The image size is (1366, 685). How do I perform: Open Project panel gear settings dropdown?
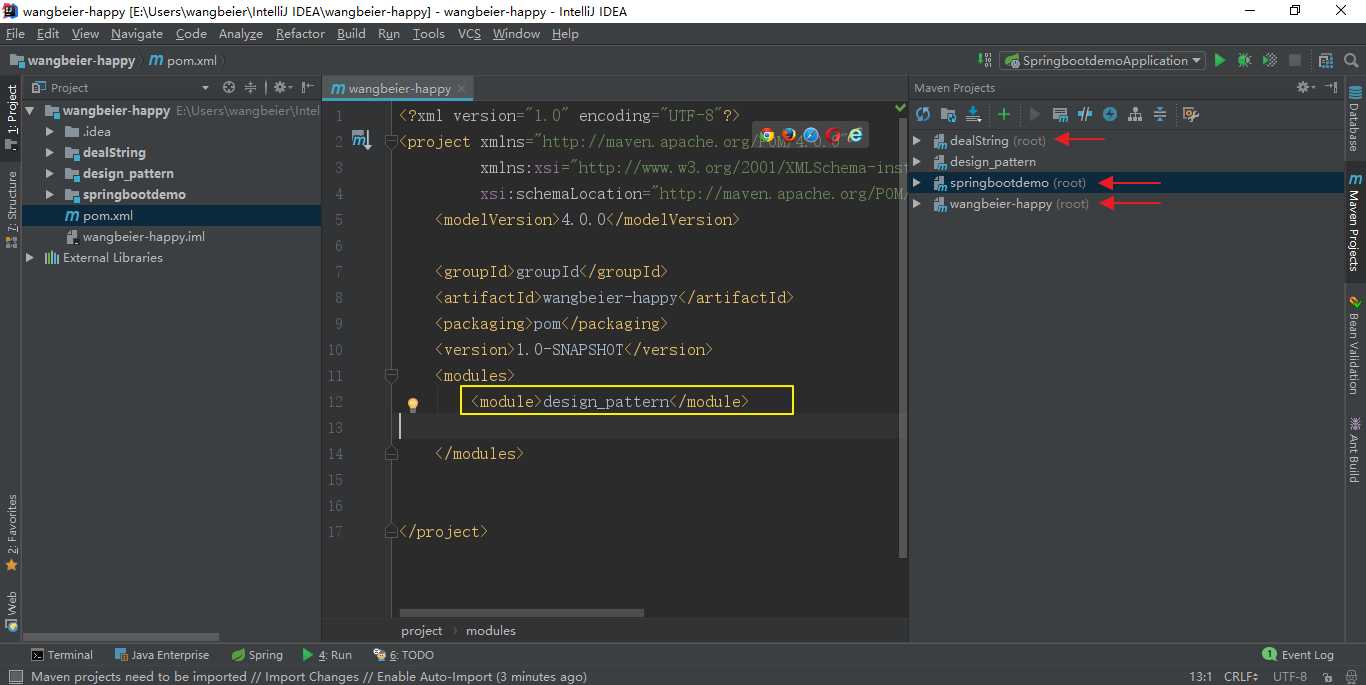[283, 87]
